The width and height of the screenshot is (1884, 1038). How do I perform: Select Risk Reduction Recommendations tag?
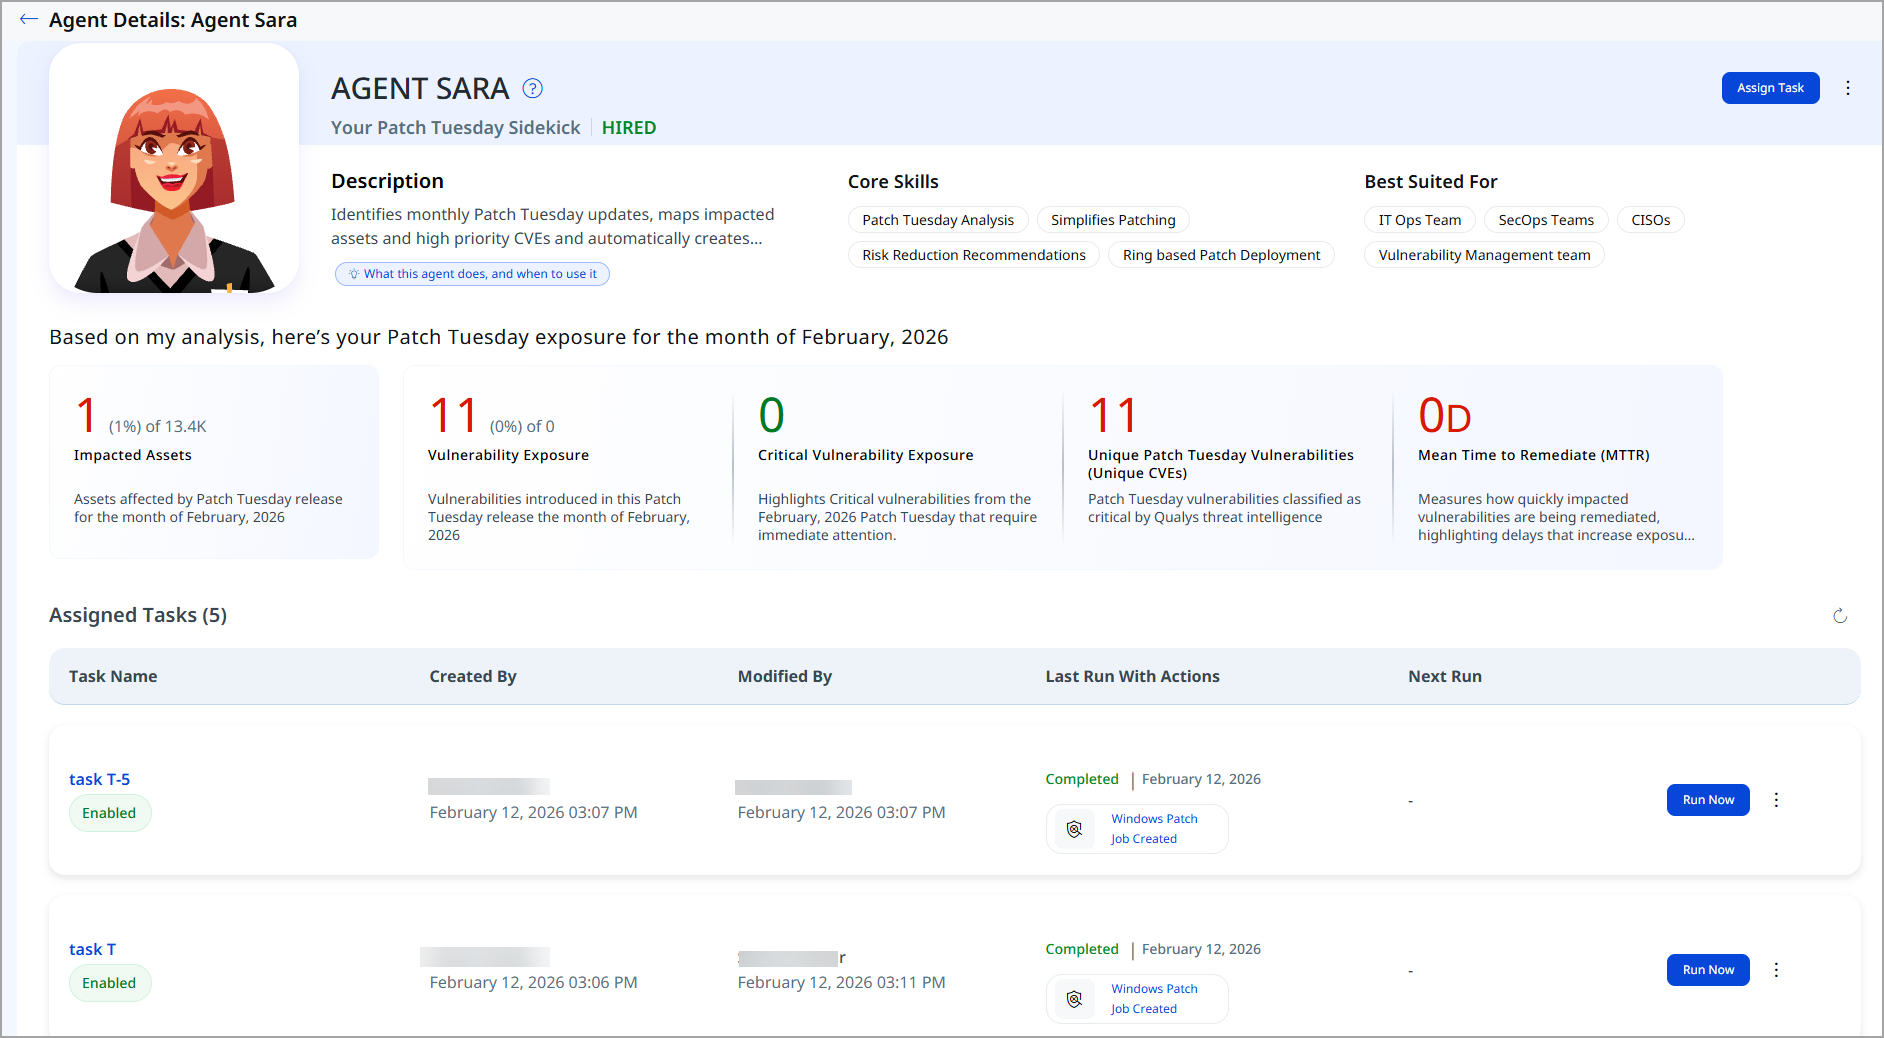click(x=974, y=255)
